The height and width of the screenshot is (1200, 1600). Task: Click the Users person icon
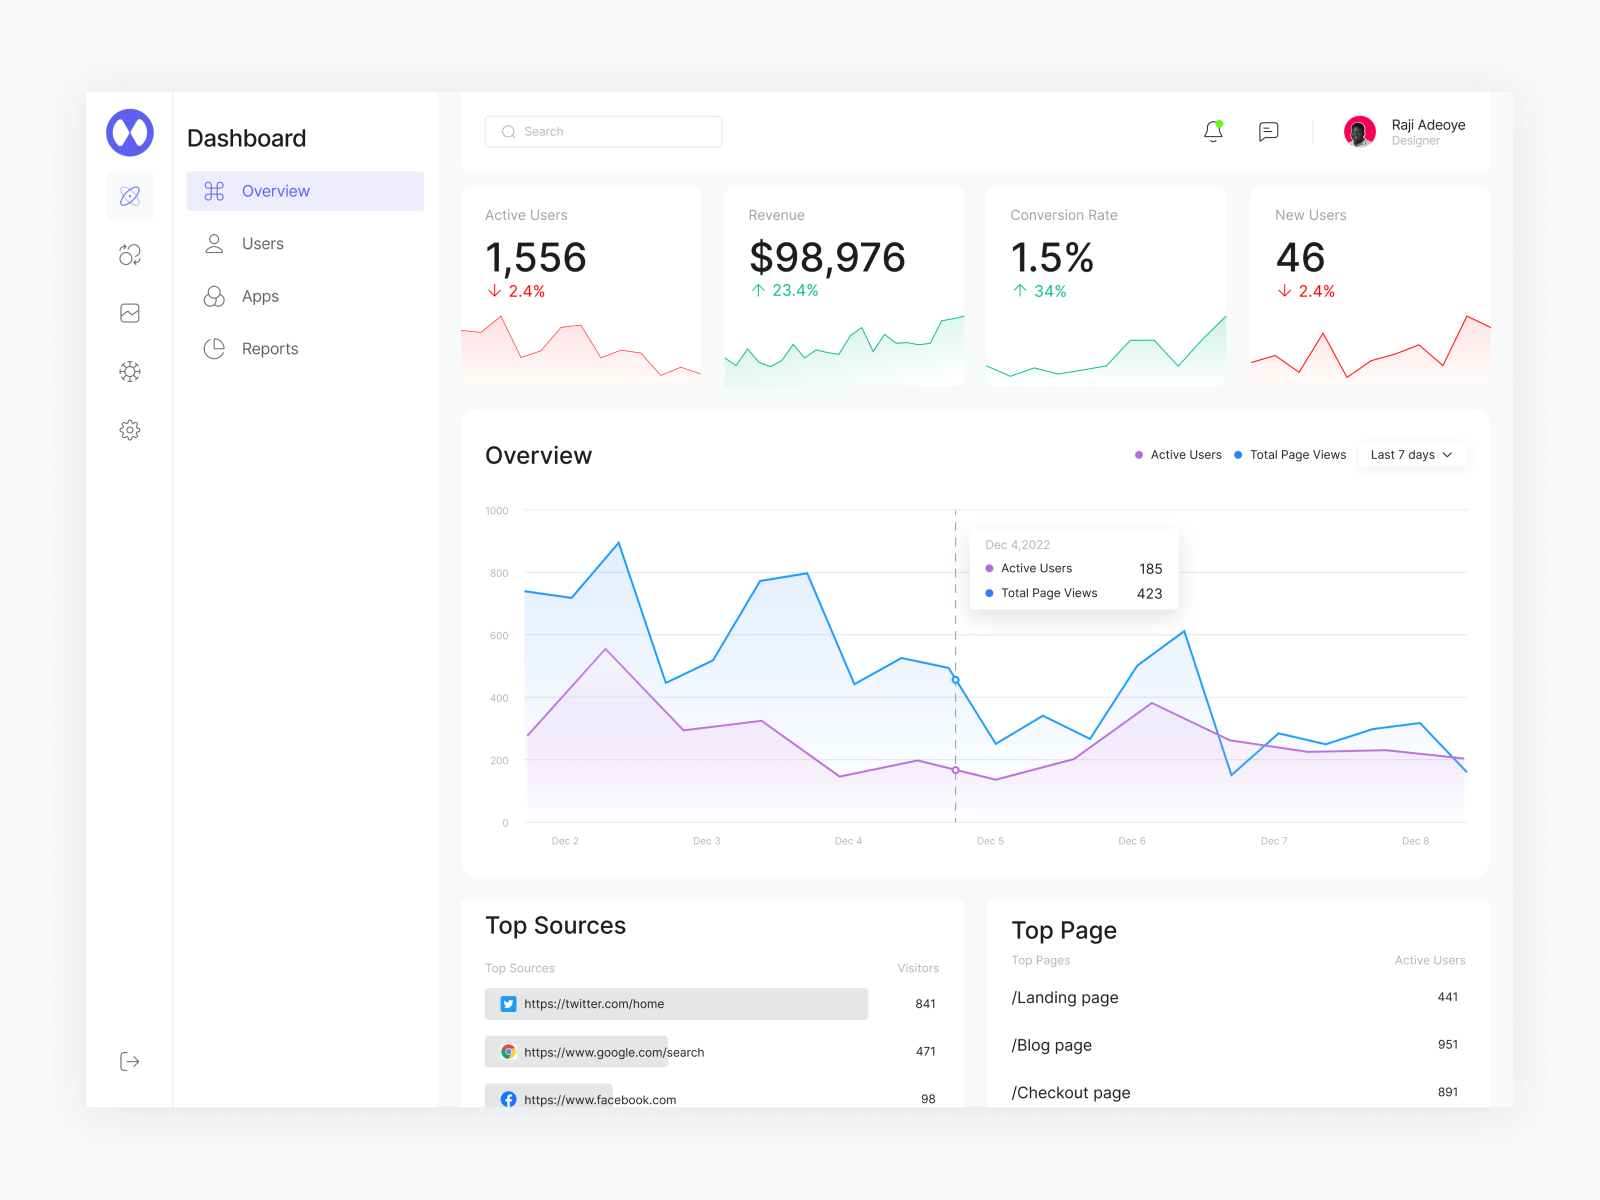coord(214,244)
